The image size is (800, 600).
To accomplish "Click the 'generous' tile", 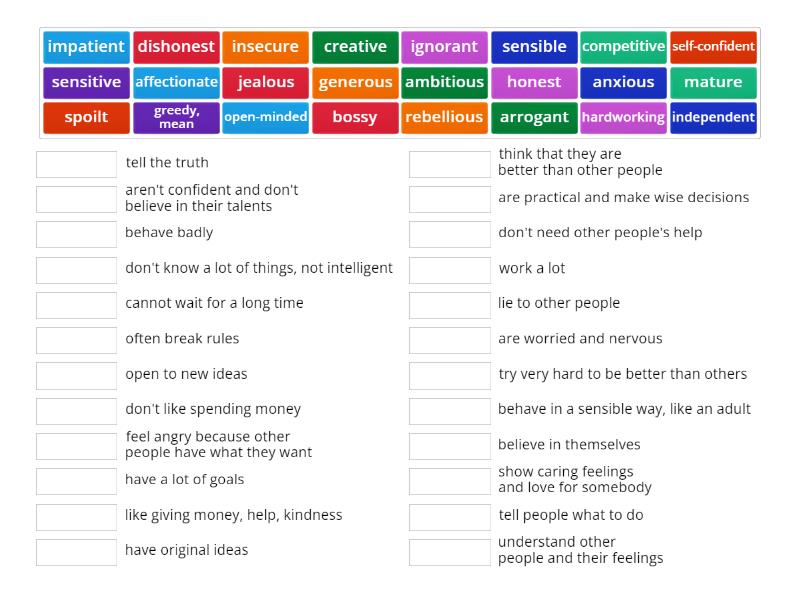I will (x=355, y=82).
